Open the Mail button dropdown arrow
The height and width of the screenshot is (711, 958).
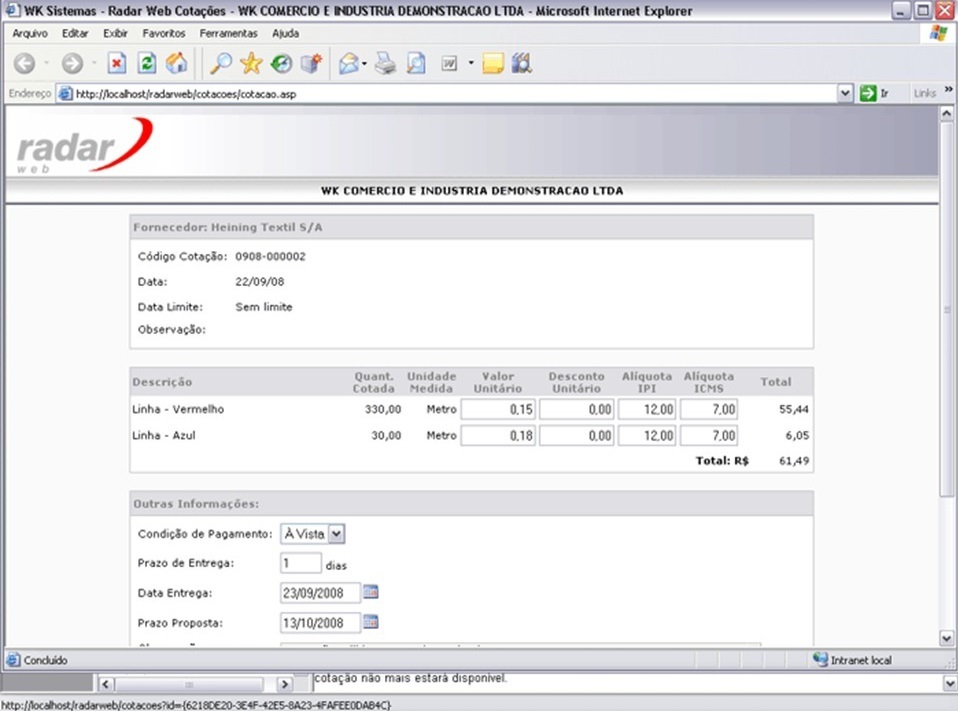(x=365, y=64)
